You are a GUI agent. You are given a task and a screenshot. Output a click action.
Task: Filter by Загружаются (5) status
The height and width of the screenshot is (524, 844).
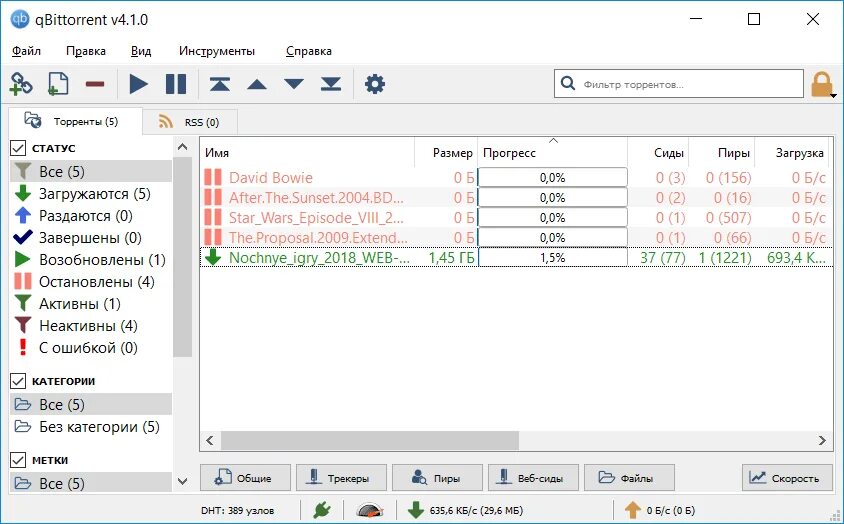(91, 194)
